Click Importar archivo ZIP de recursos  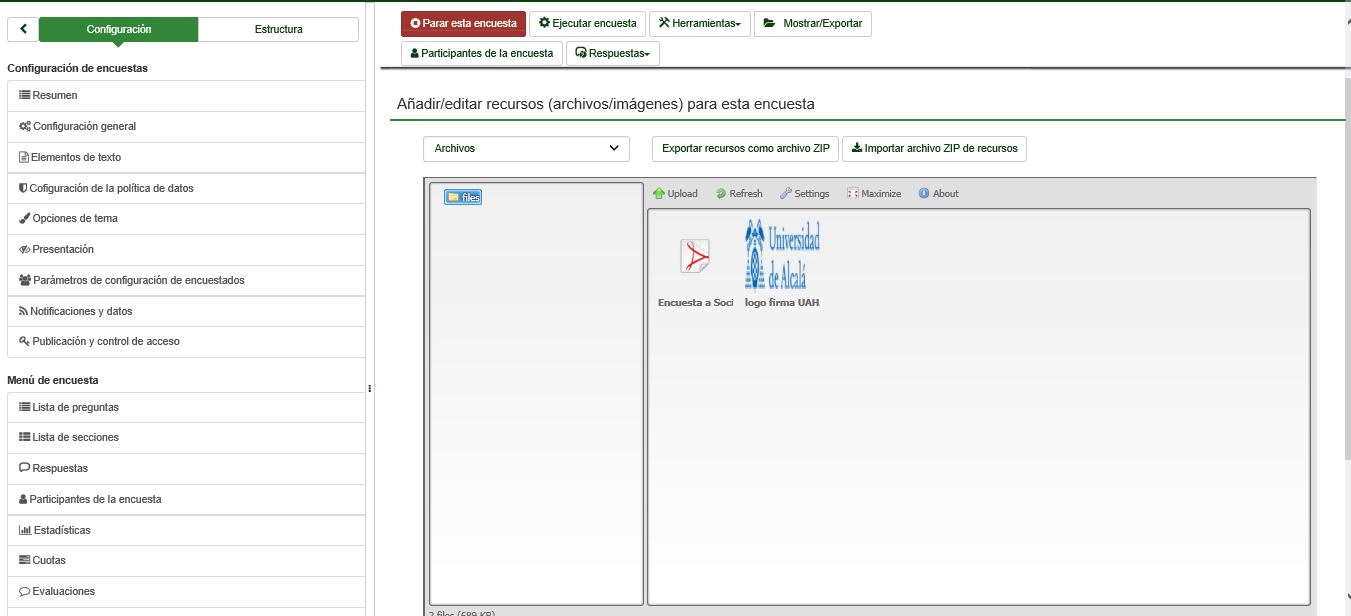coord(934,149)
